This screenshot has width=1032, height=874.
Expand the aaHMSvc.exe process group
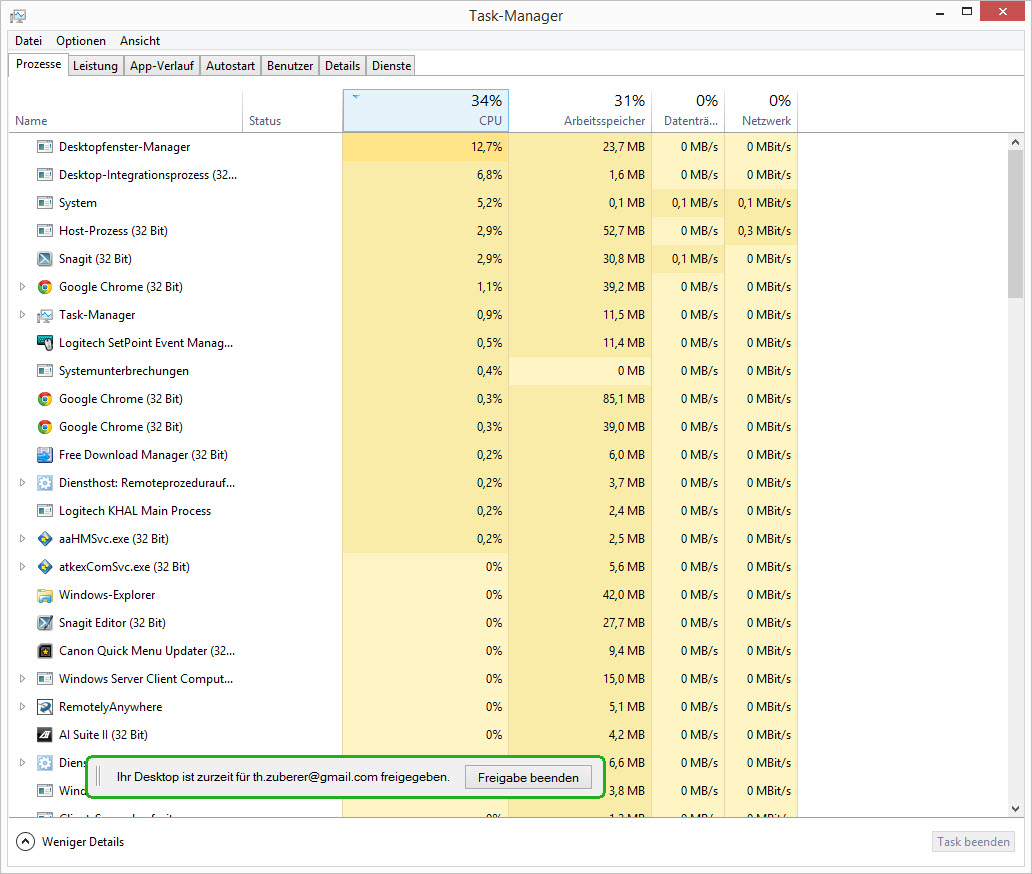(x=22, y=538)
